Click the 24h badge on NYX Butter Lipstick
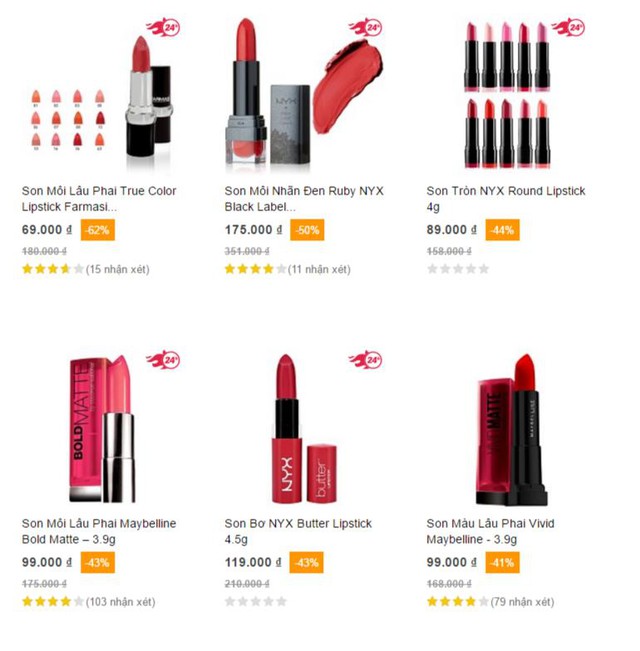Image resolution: width=640 pixels, height=651 pixels. (365, 360)
